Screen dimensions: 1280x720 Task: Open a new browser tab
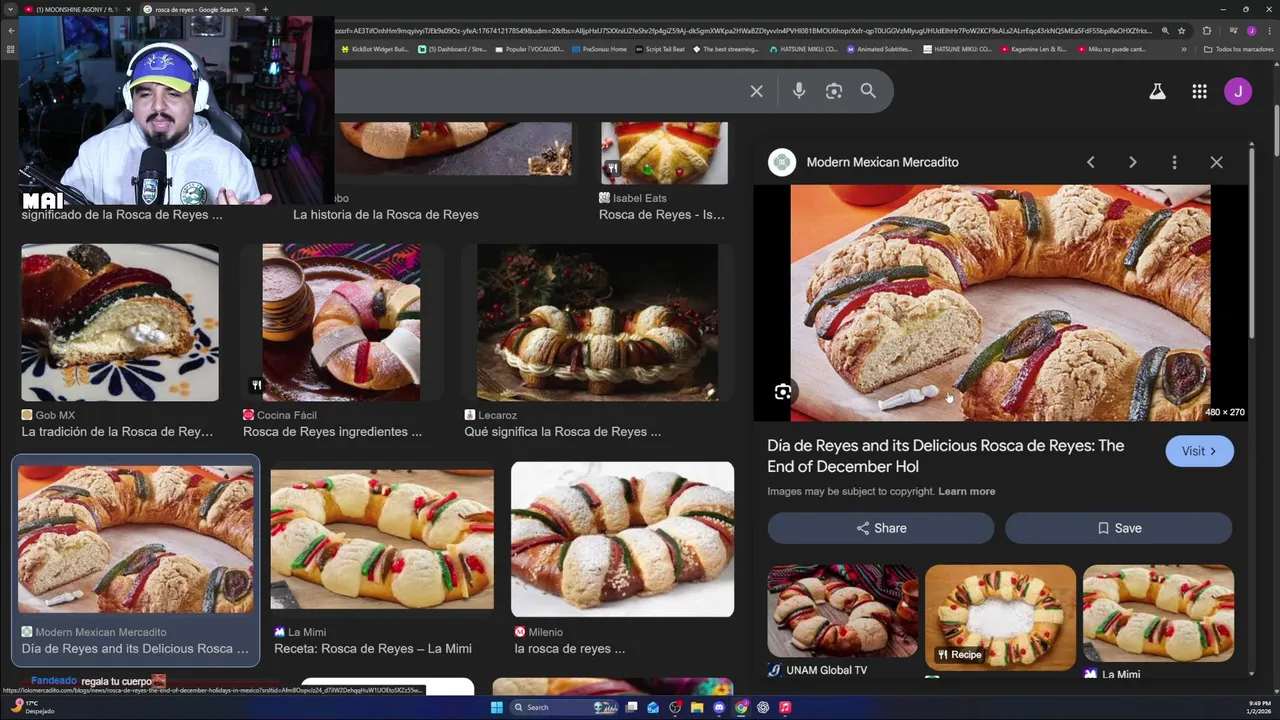click(265, 10)
